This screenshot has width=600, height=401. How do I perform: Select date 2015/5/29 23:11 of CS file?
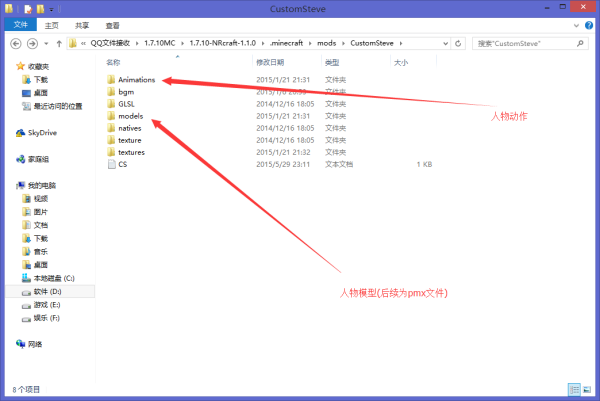click(283, 164)
